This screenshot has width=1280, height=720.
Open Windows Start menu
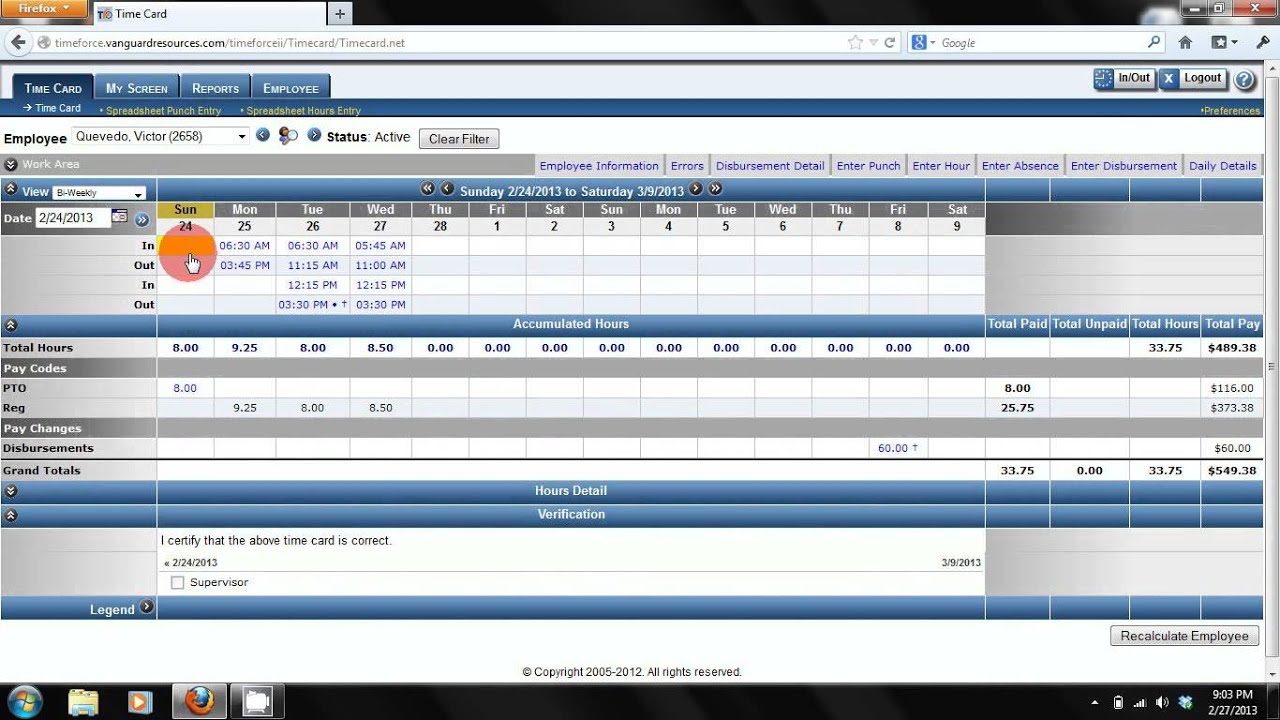pyautogui.click(x=25, y=702)
